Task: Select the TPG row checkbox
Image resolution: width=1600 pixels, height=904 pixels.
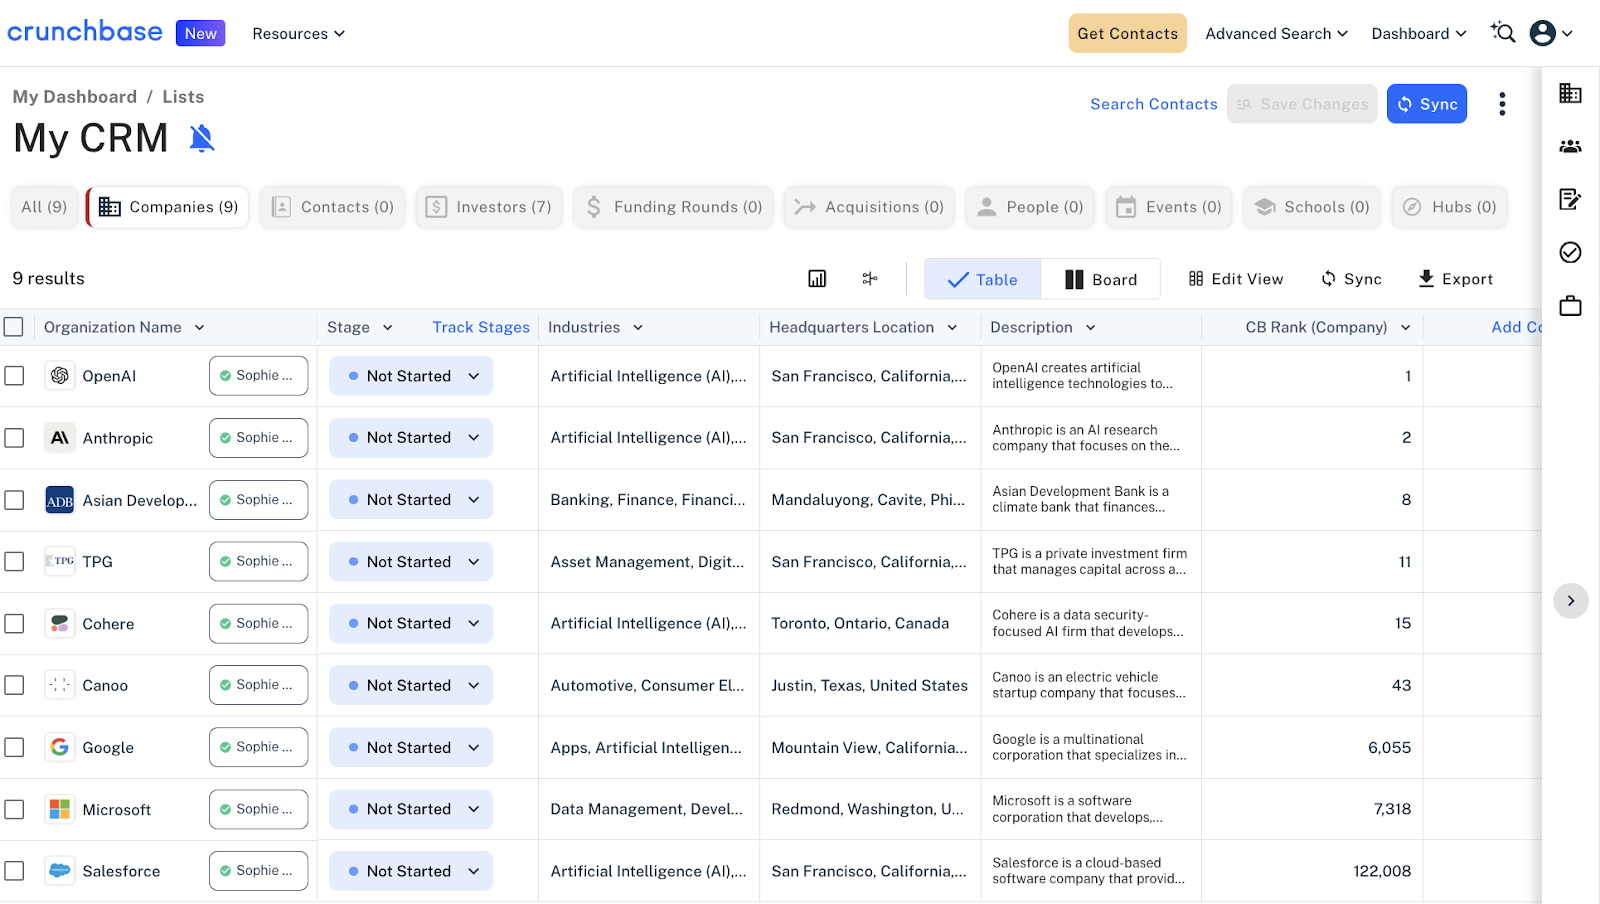Action: tap(14, 562)
